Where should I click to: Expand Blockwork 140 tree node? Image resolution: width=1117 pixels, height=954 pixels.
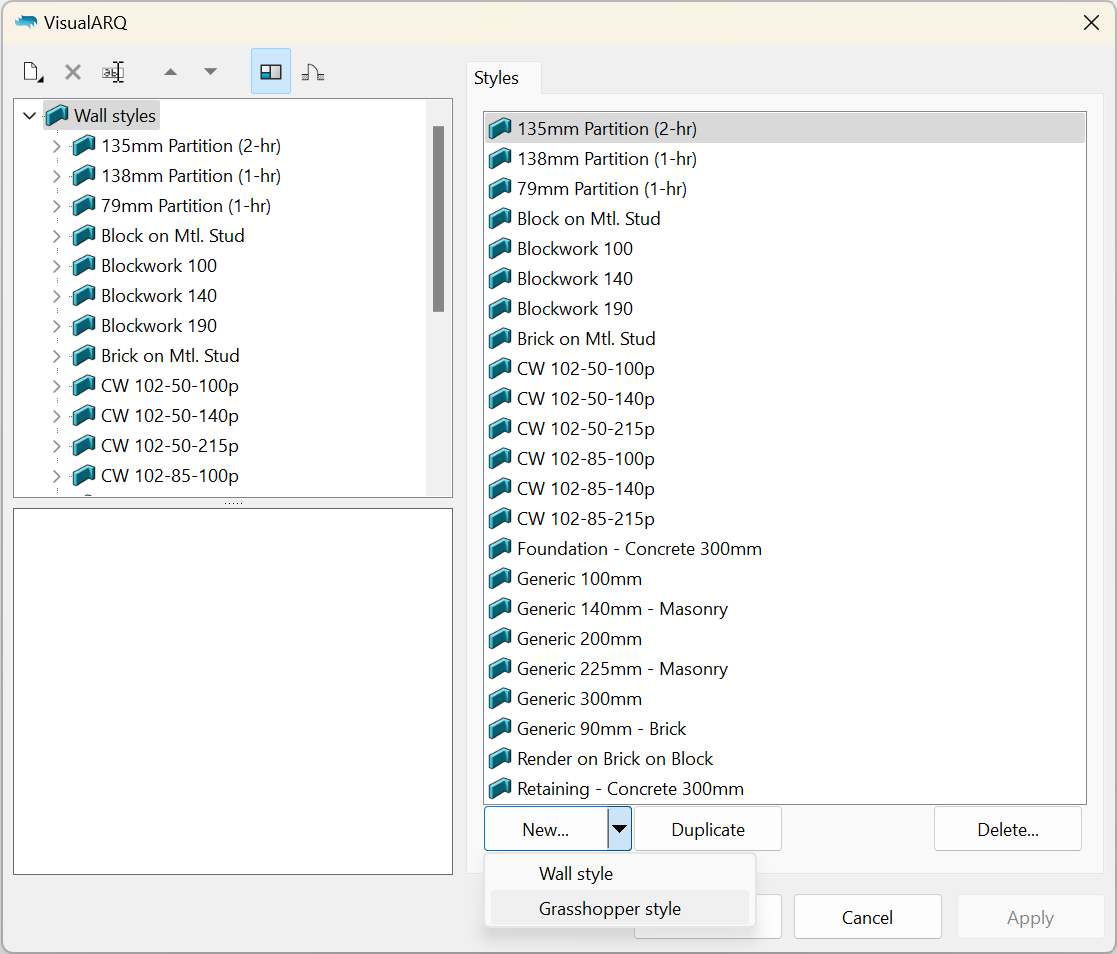56,296
